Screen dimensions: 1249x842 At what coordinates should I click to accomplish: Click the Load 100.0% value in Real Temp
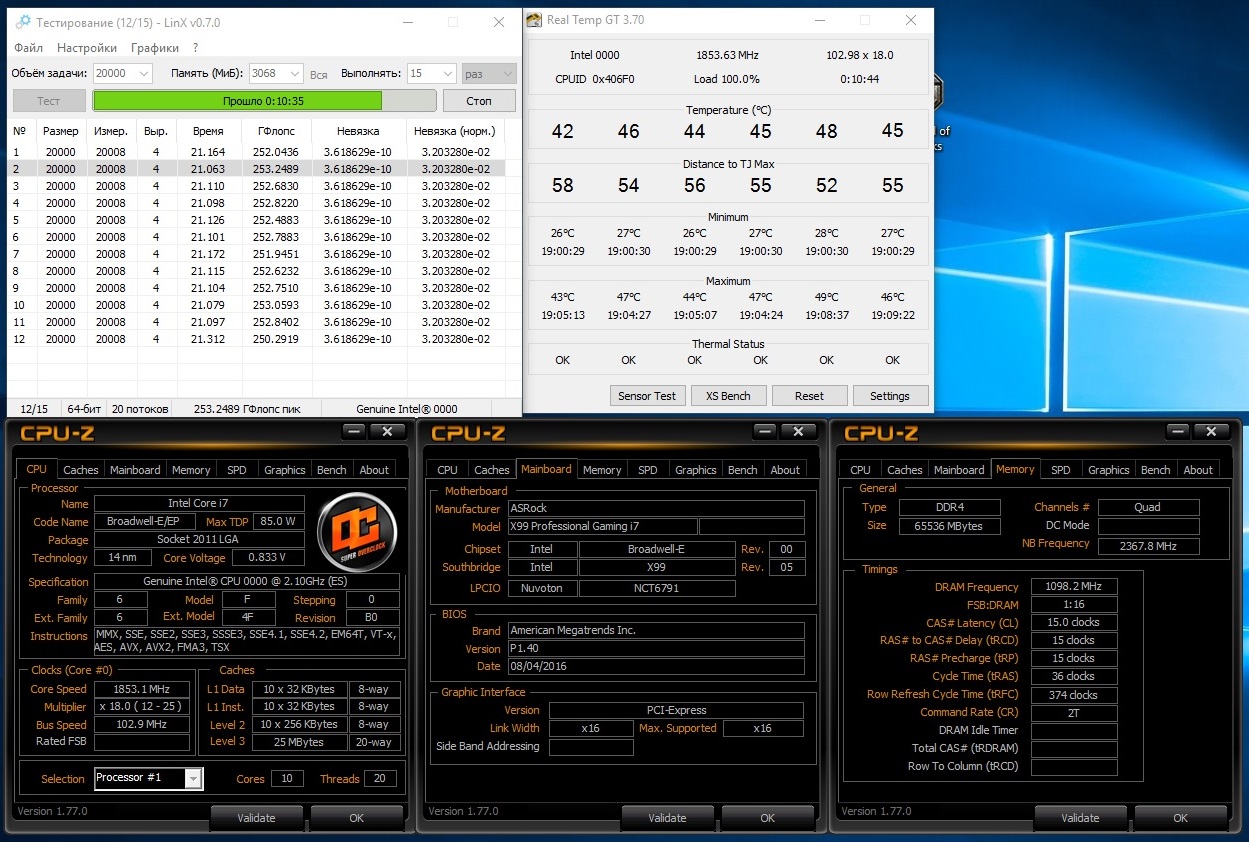(x=727, y=79)
